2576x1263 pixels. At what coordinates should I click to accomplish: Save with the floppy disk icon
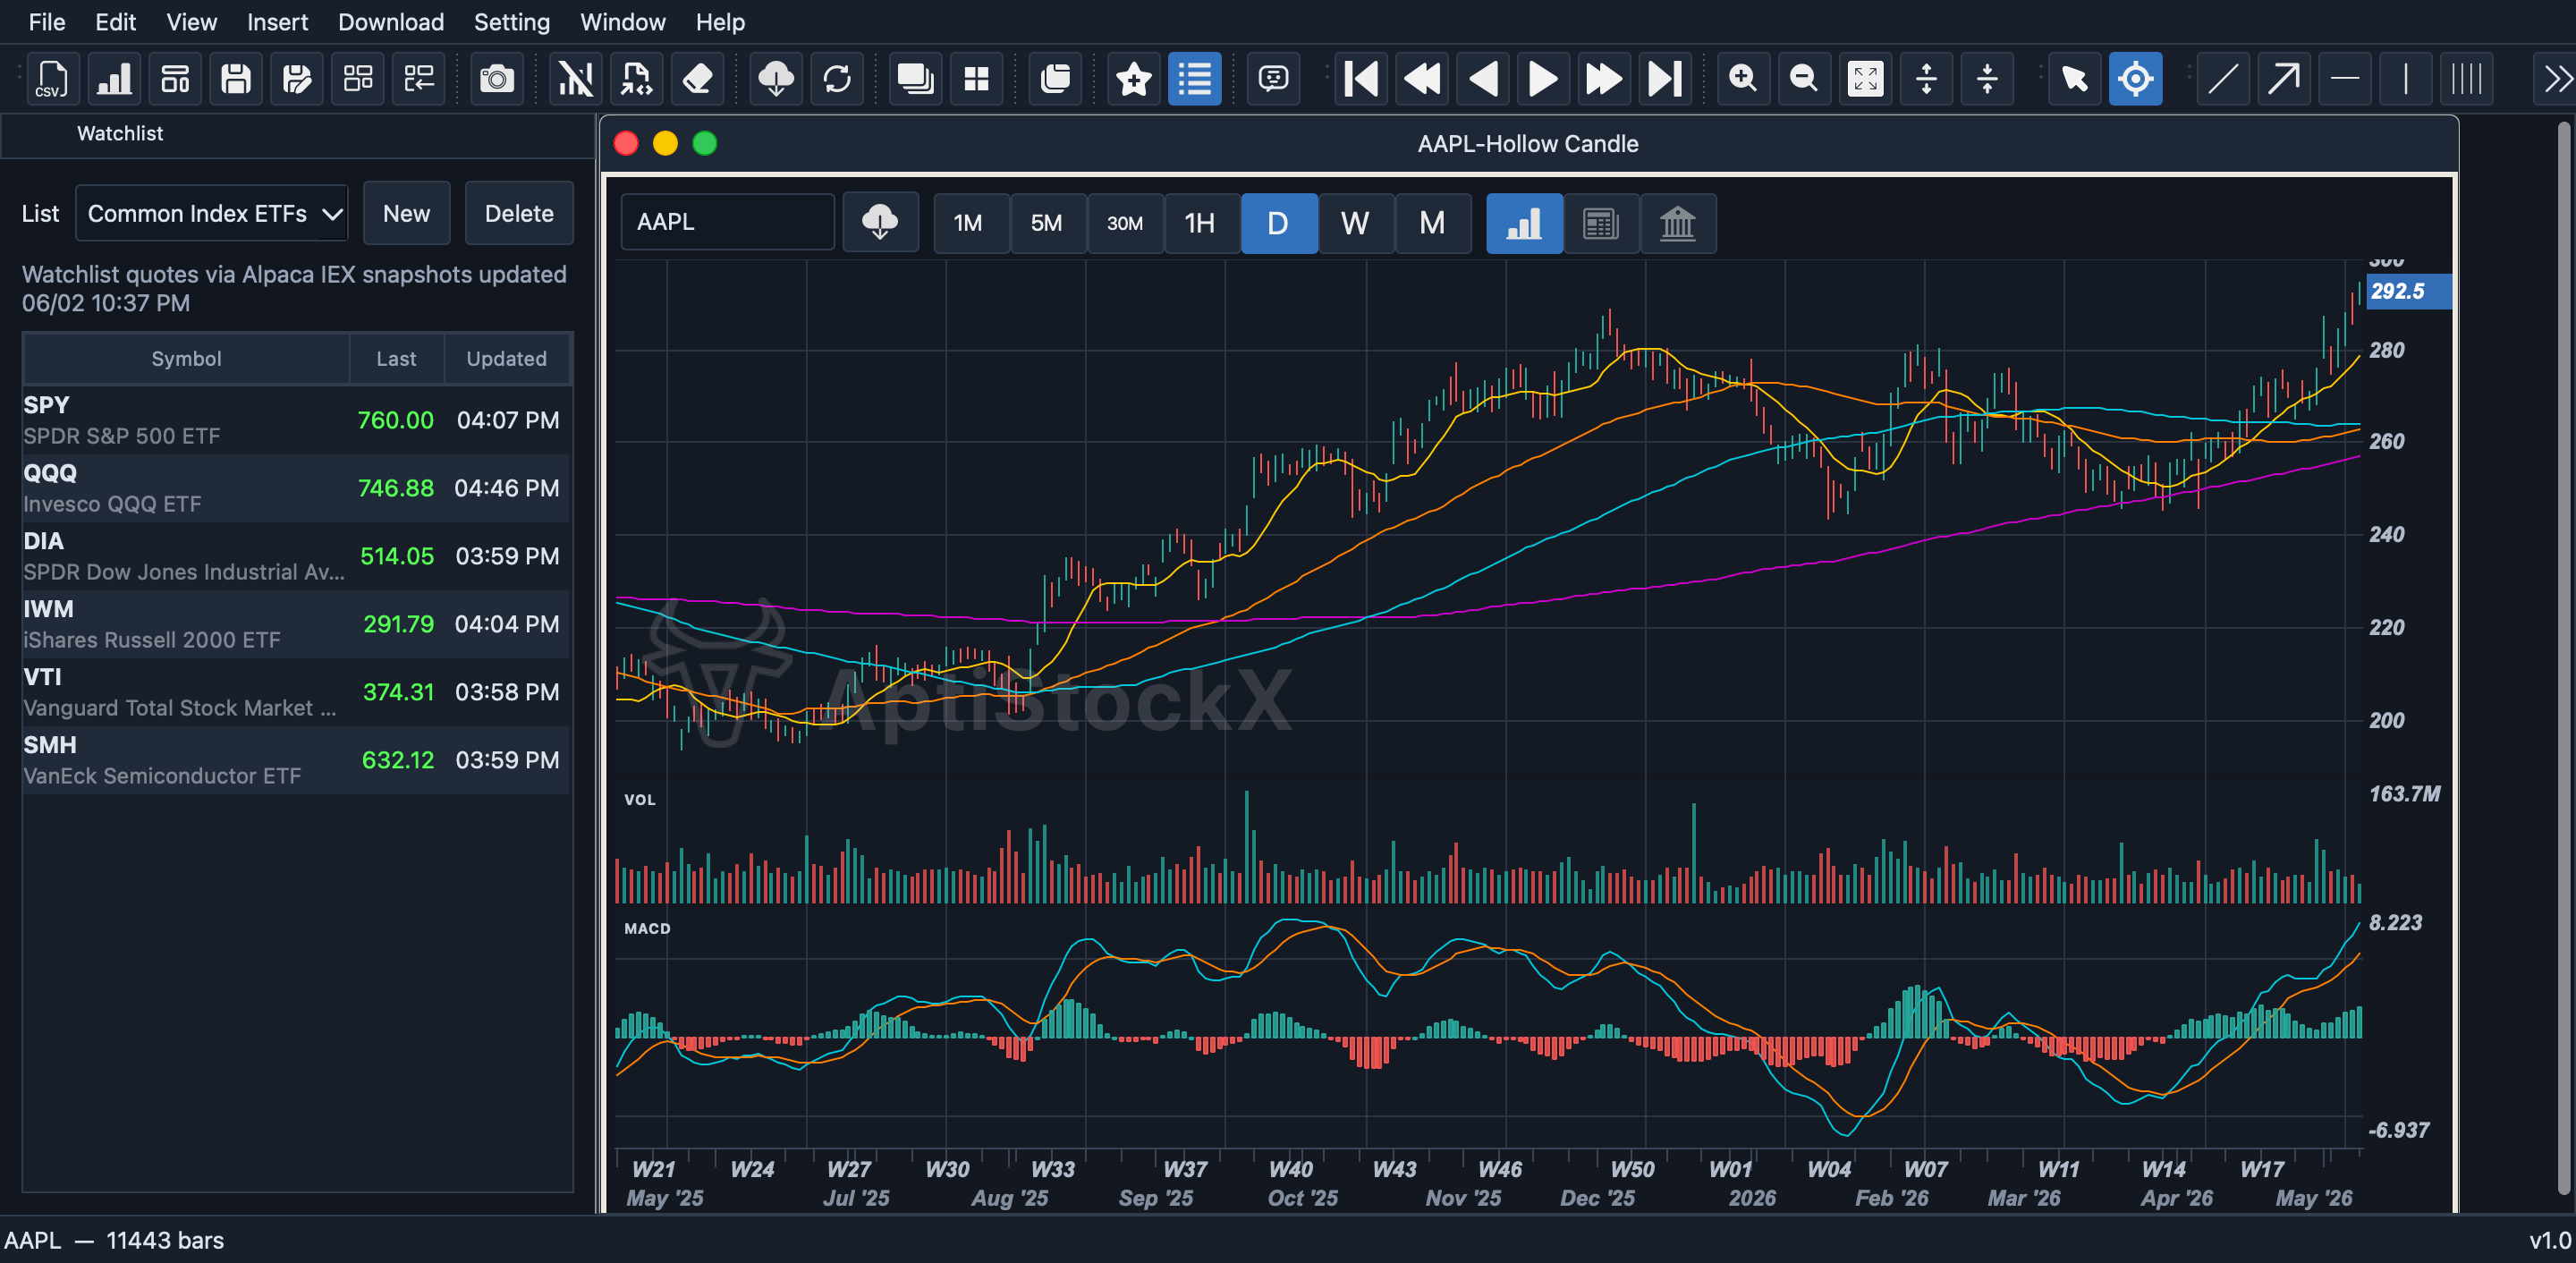tap(236, 78)
